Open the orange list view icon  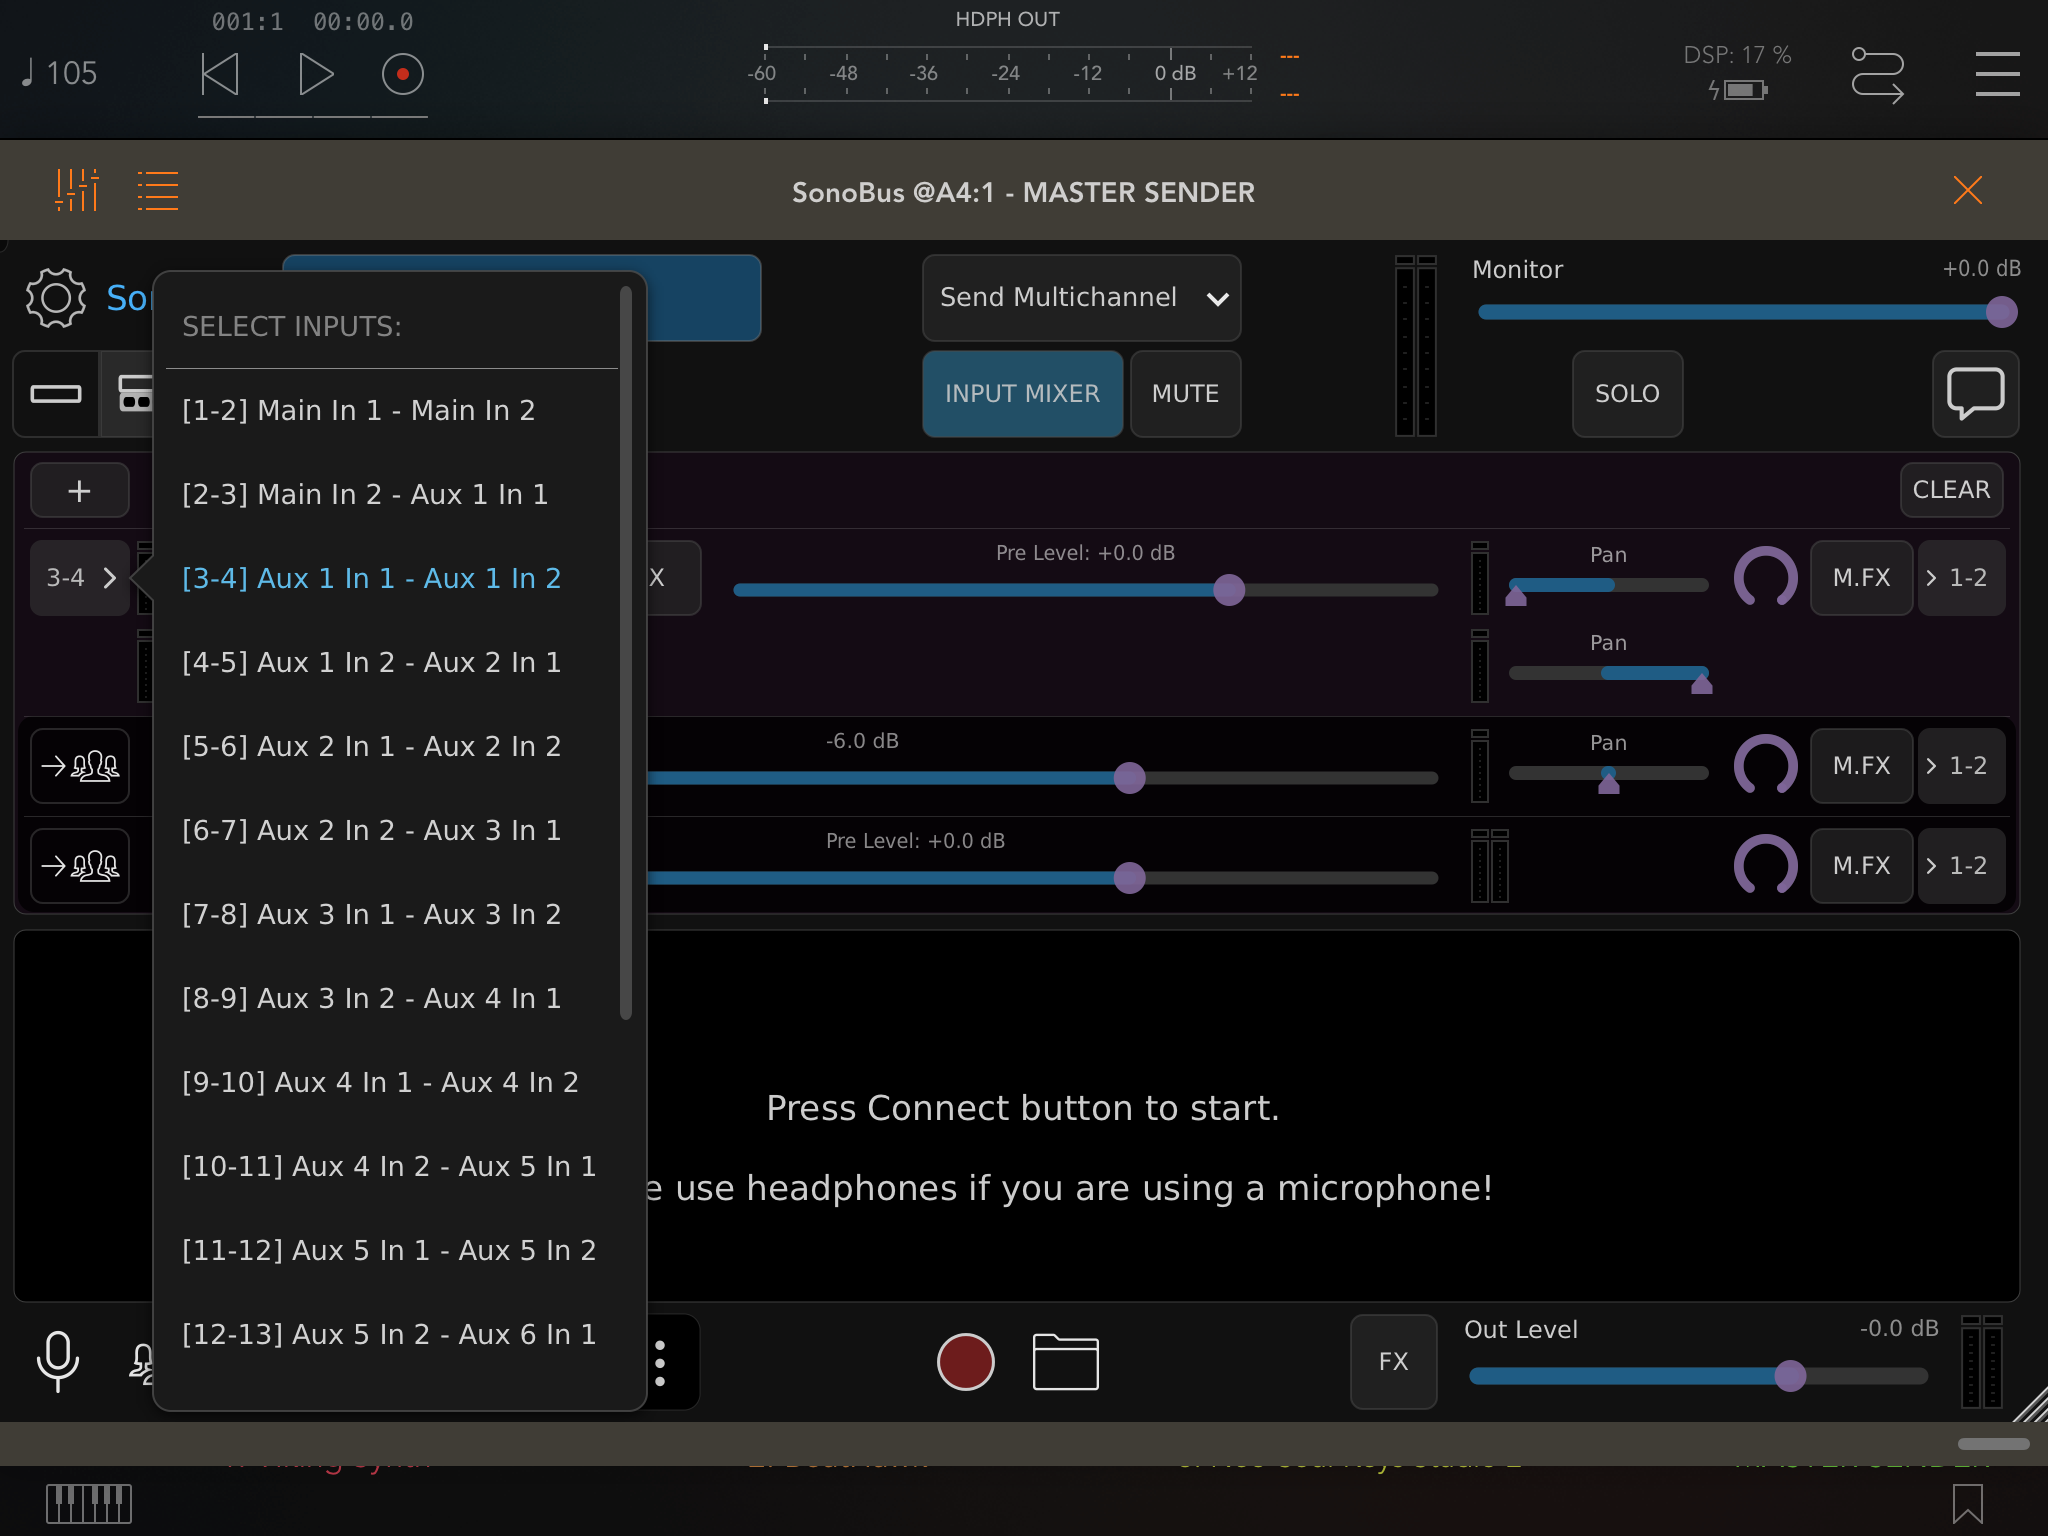[x=157, y=190]
